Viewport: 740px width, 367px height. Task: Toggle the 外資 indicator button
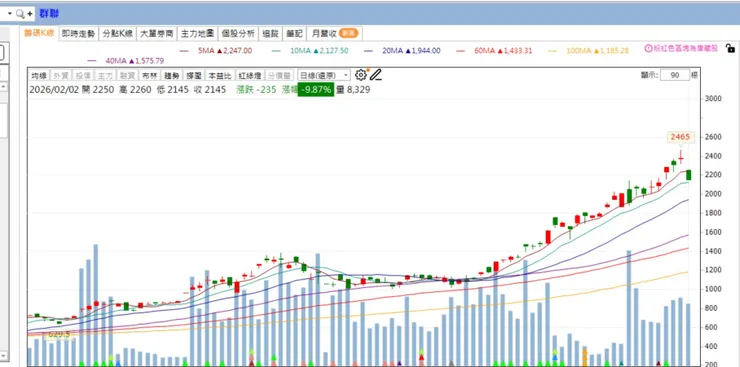click(60, 75)
